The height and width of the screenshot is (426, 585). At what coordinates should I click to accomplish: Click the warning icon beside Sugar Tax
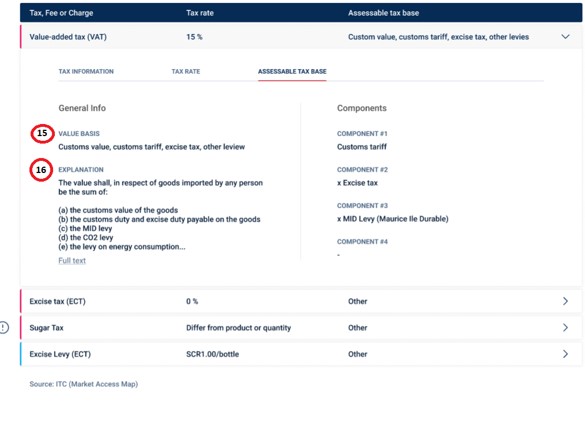(x=4, y=328)
